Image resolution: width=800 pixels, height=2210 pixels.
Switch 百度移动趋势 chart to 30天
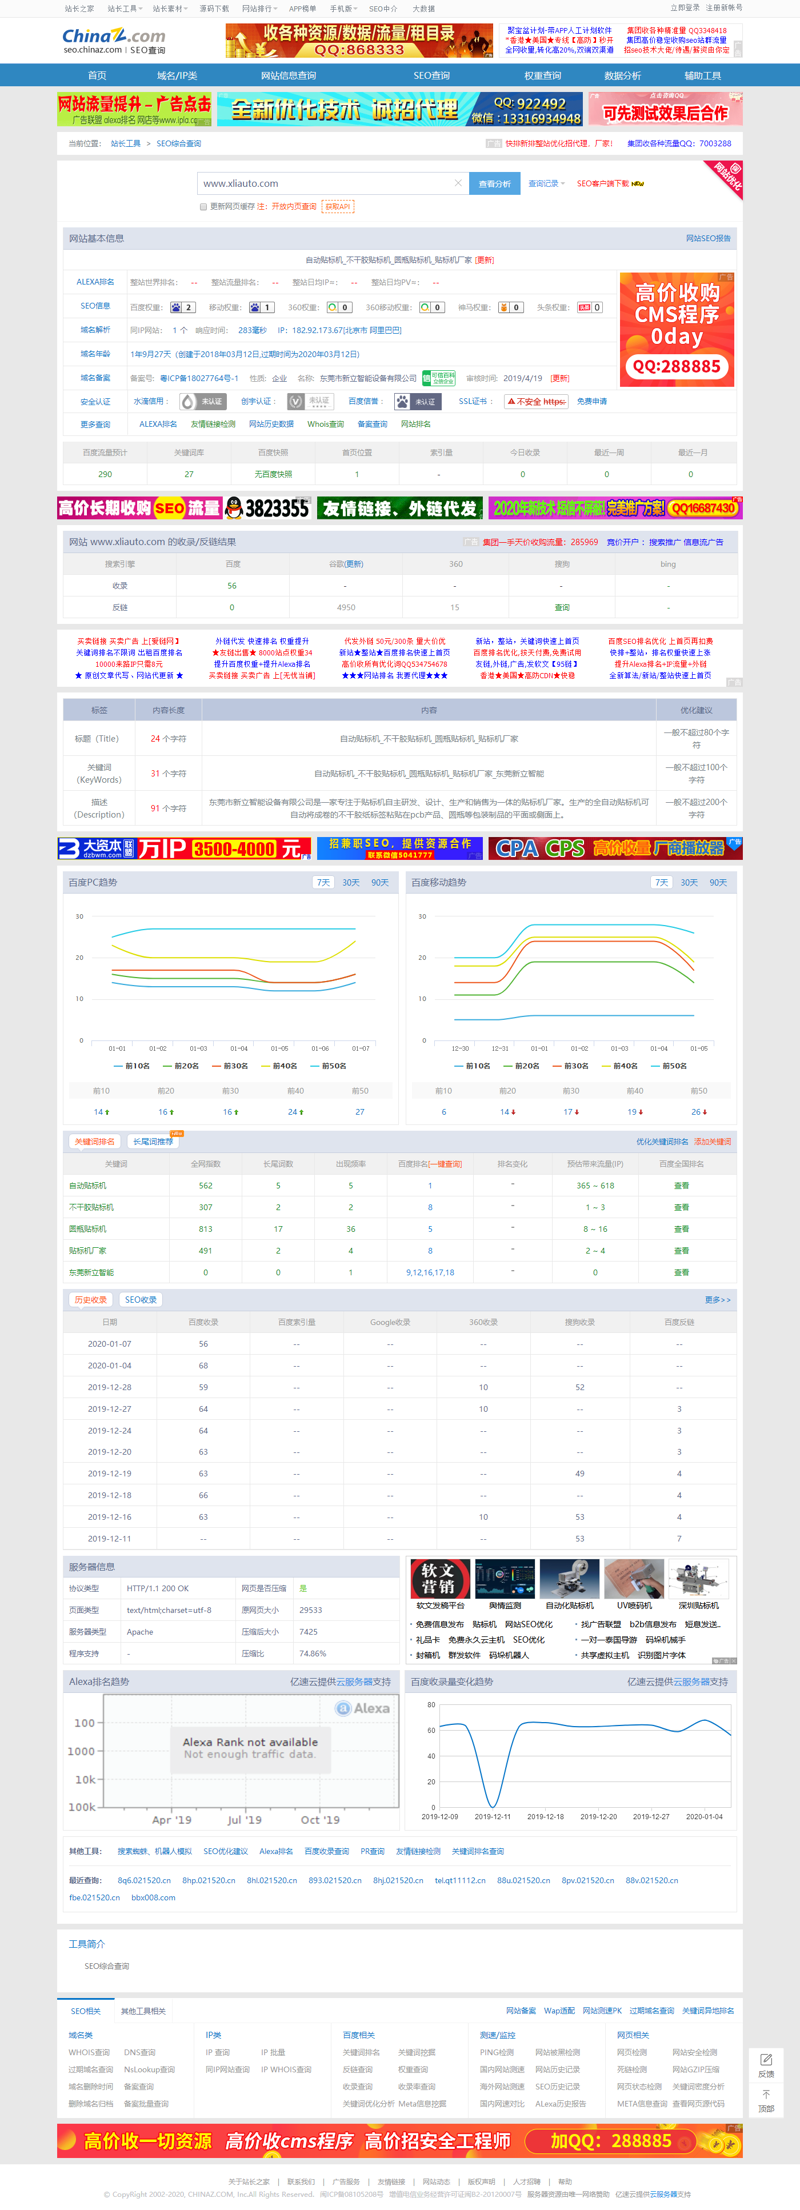click(689, 883)
